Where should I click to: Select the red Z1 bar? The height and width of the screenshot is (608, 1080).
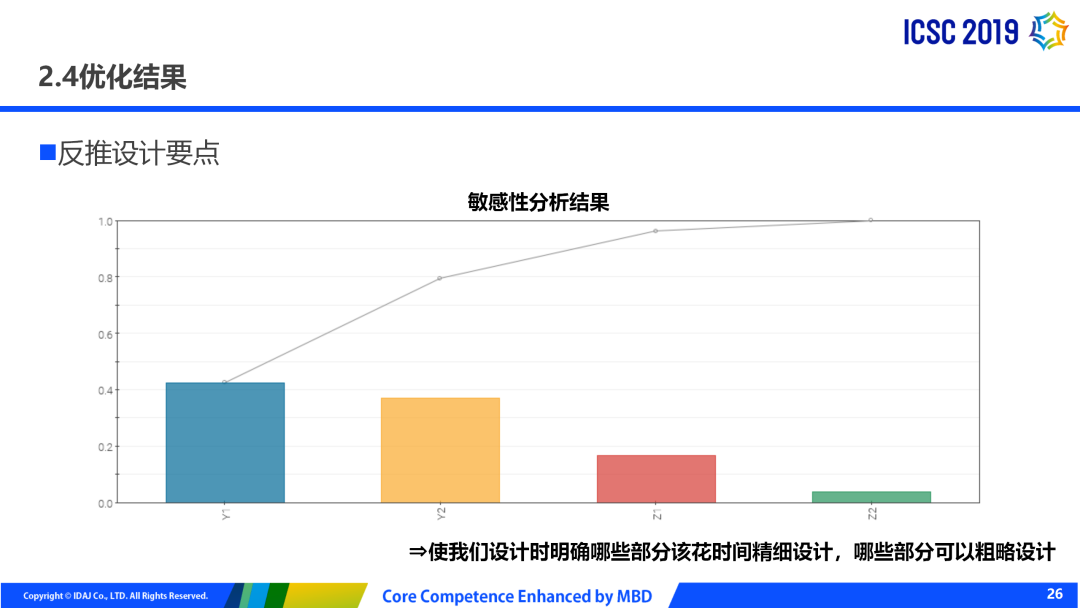coord(656,478)
